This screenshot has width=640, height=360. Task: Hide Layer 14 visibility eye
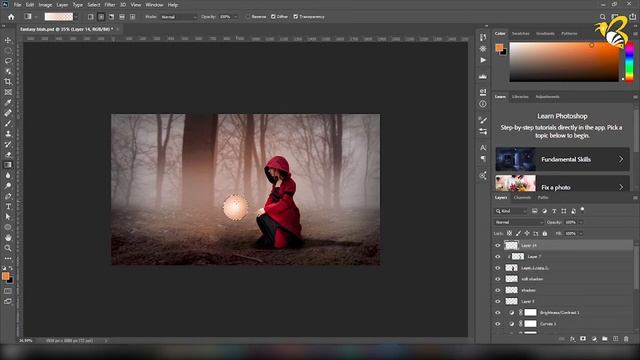click(498, 245)
